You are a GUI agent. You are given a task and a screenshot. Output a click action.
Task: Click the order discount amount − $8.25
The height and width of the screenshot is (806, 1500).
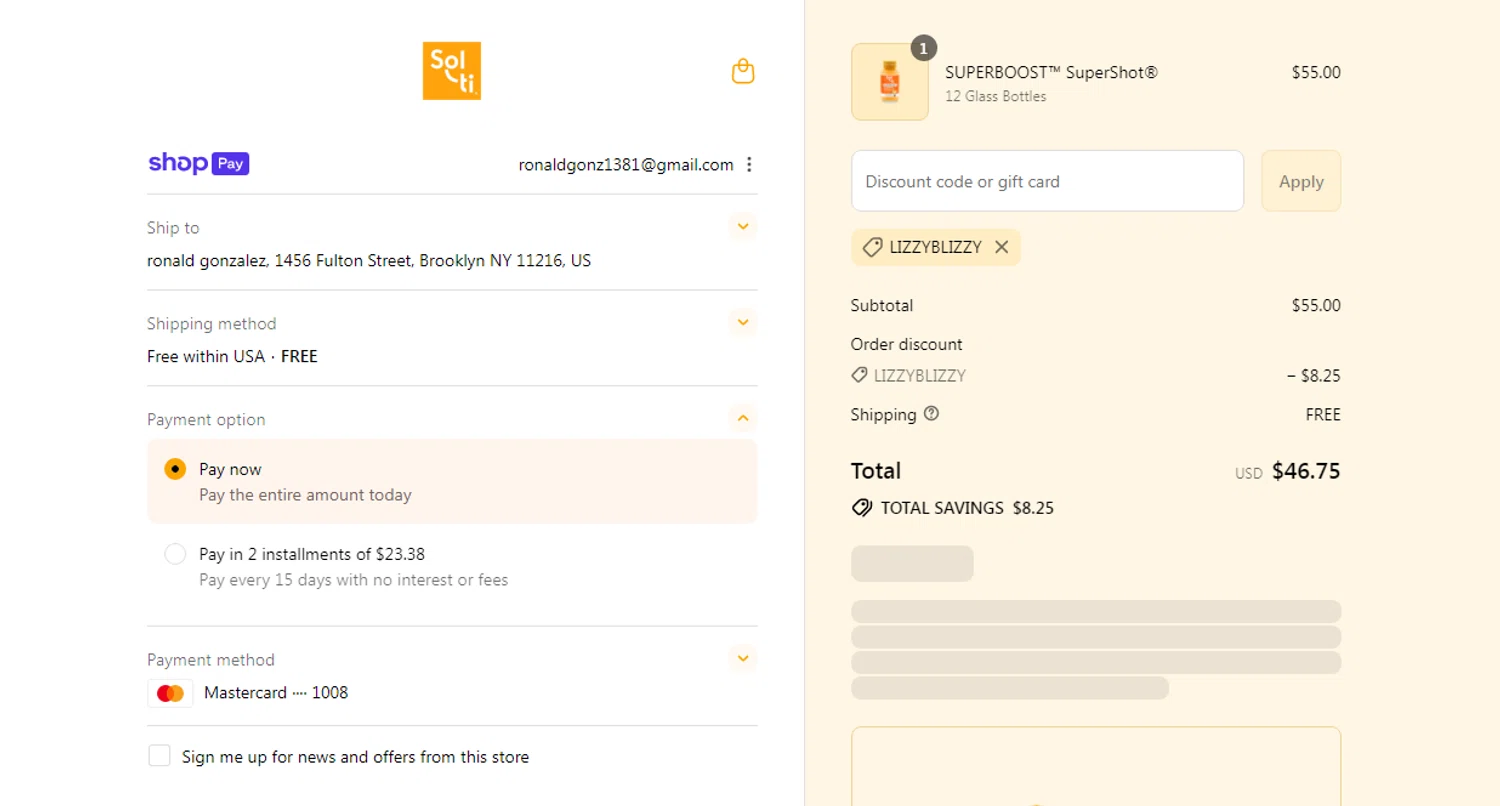tap(1313, 377)
